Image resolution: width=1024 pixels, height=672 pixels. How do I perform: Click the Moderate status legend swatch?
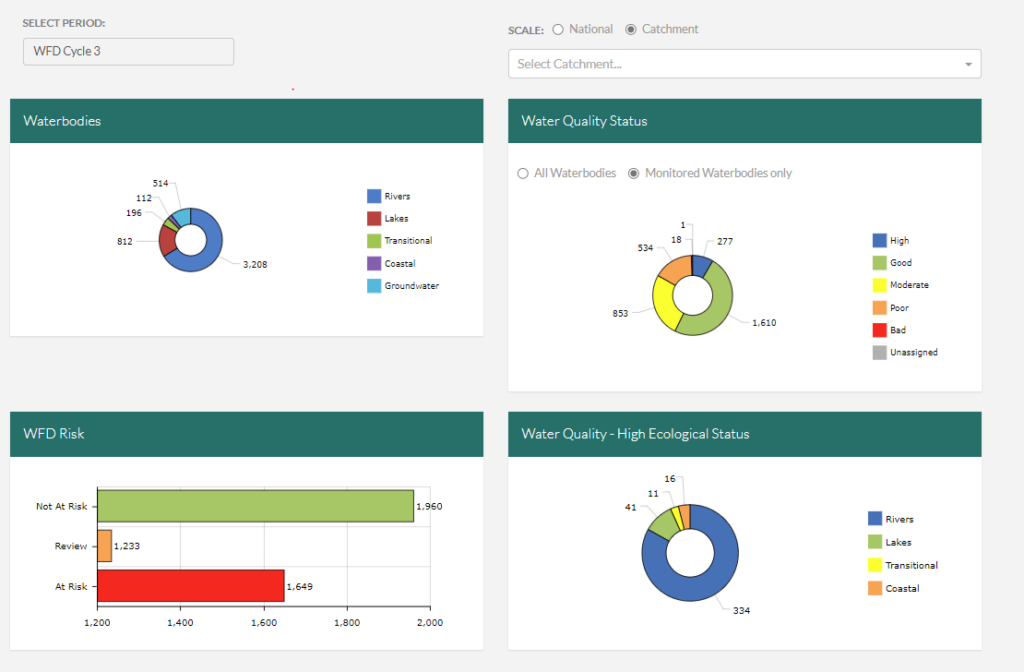click(880, 285)
